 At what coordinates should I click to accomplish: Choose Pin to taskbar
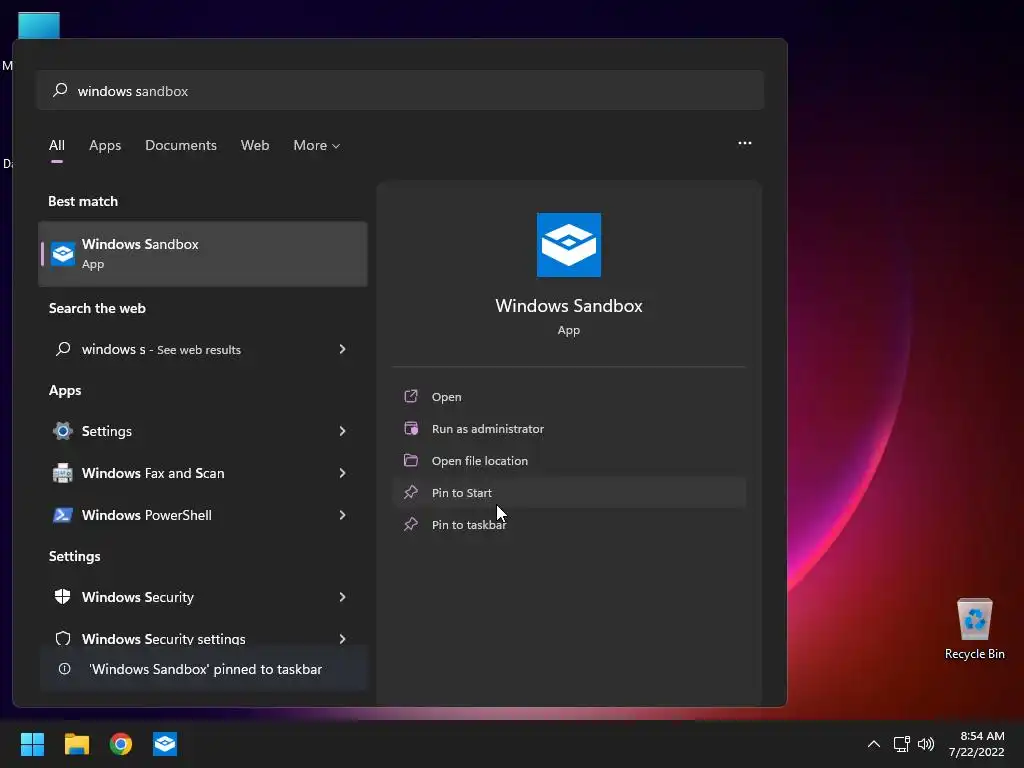coord(569,524)
